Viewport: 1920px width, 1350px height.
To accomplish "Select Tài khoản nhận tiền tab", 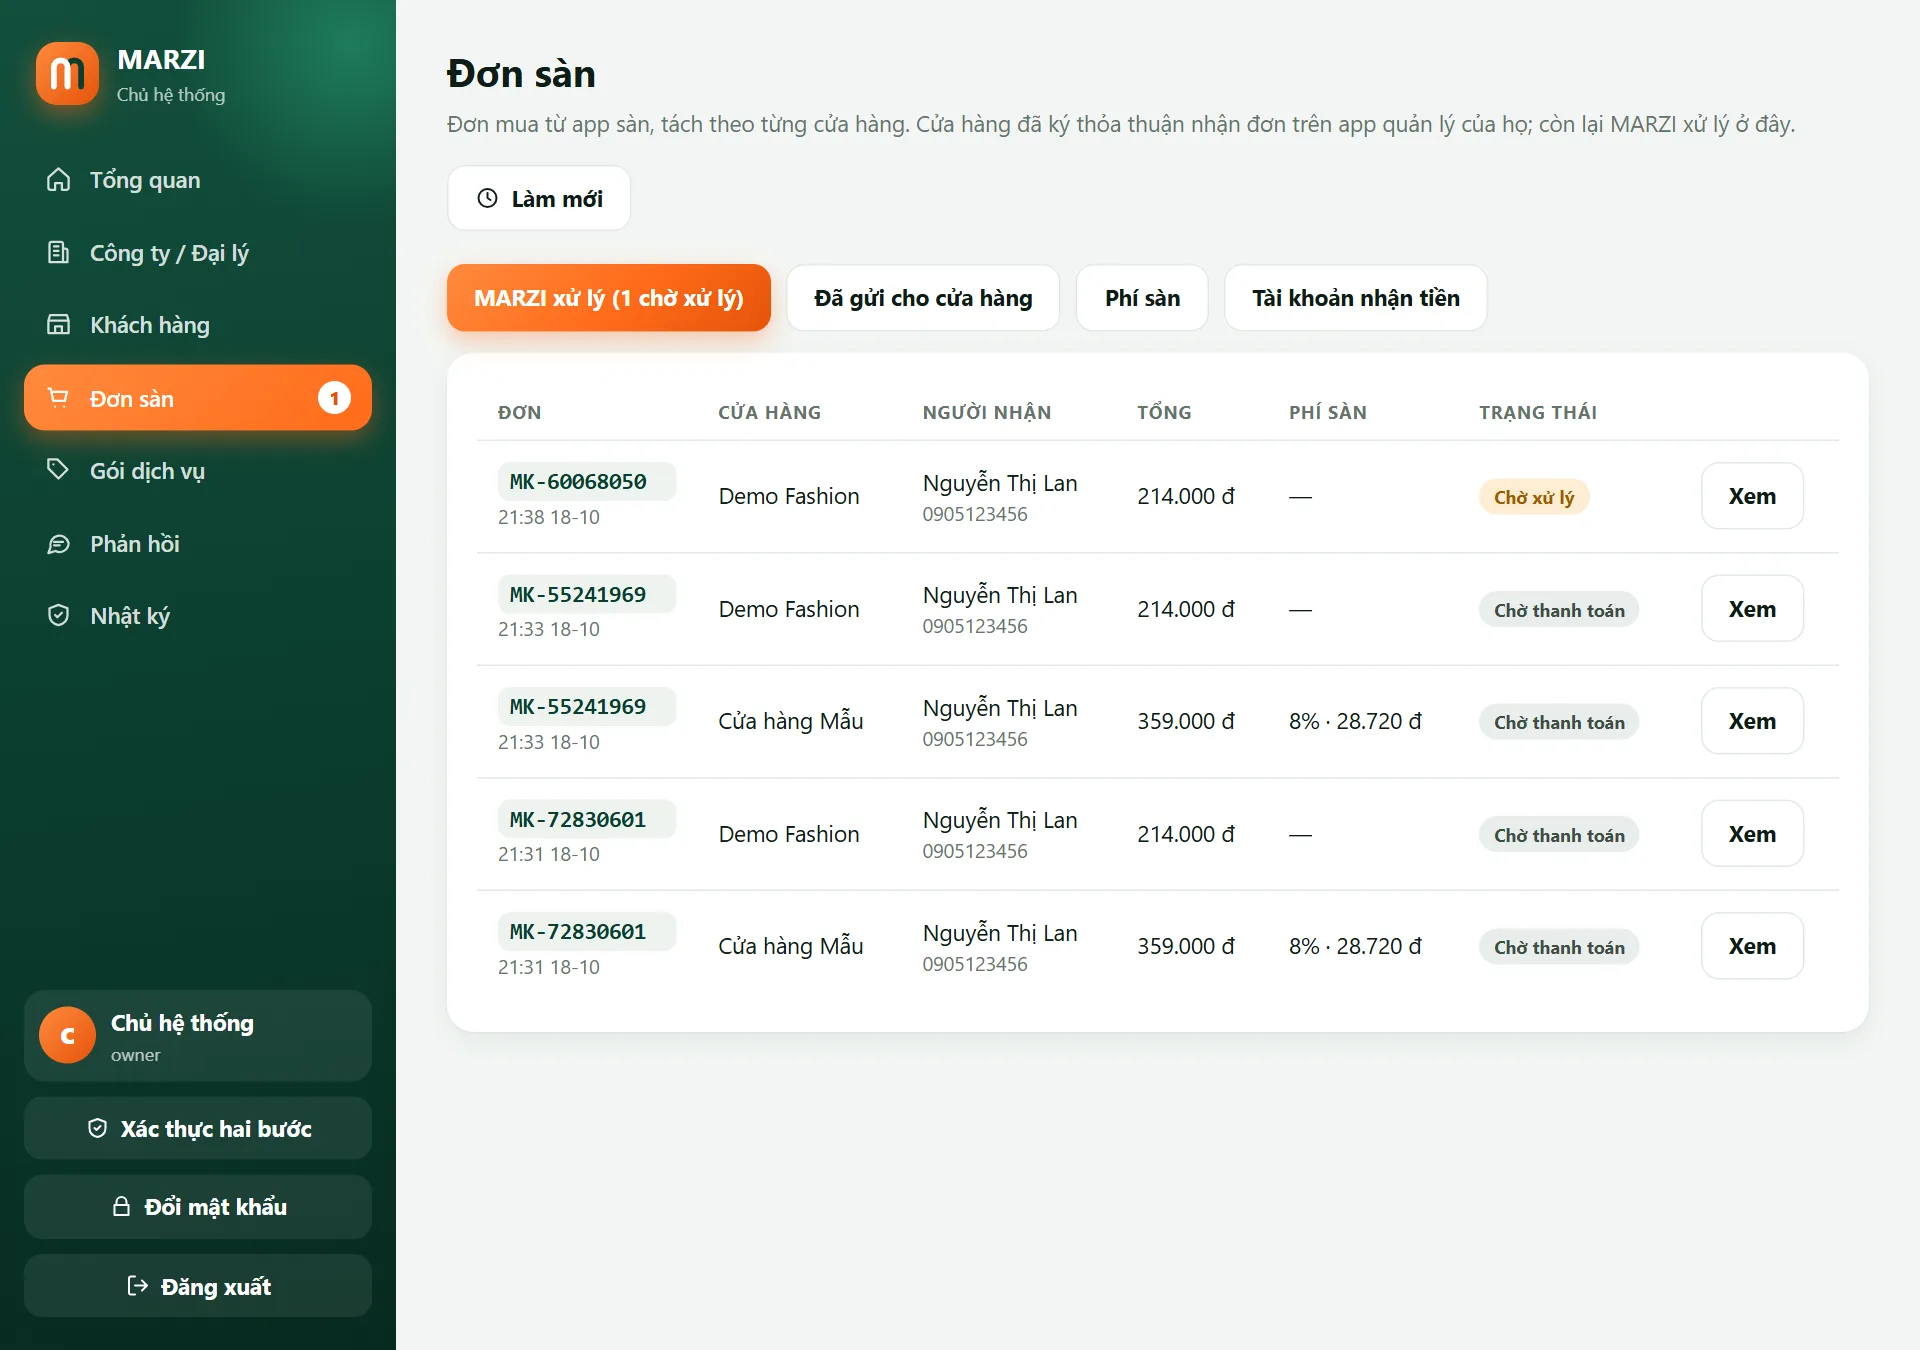I will coord(1356,298).
